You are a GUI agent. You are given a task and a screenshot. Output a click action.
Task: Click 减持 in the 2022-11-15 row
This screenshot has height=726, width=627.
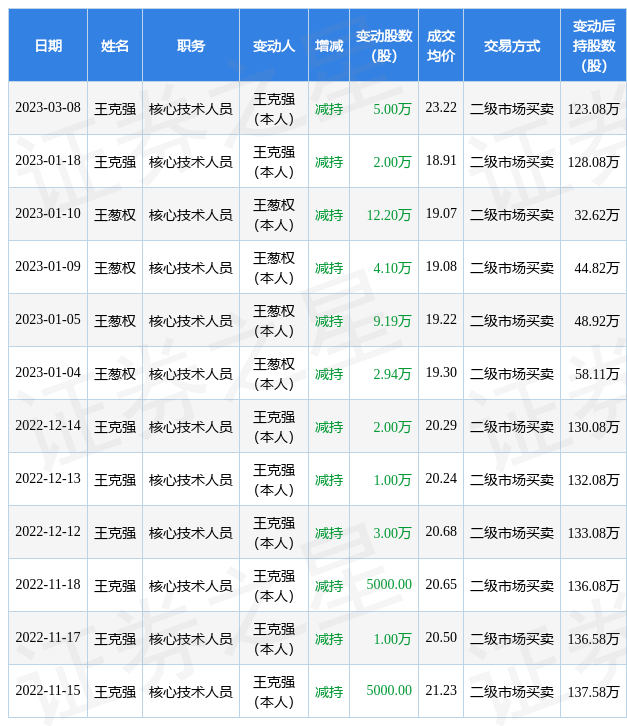329,692
